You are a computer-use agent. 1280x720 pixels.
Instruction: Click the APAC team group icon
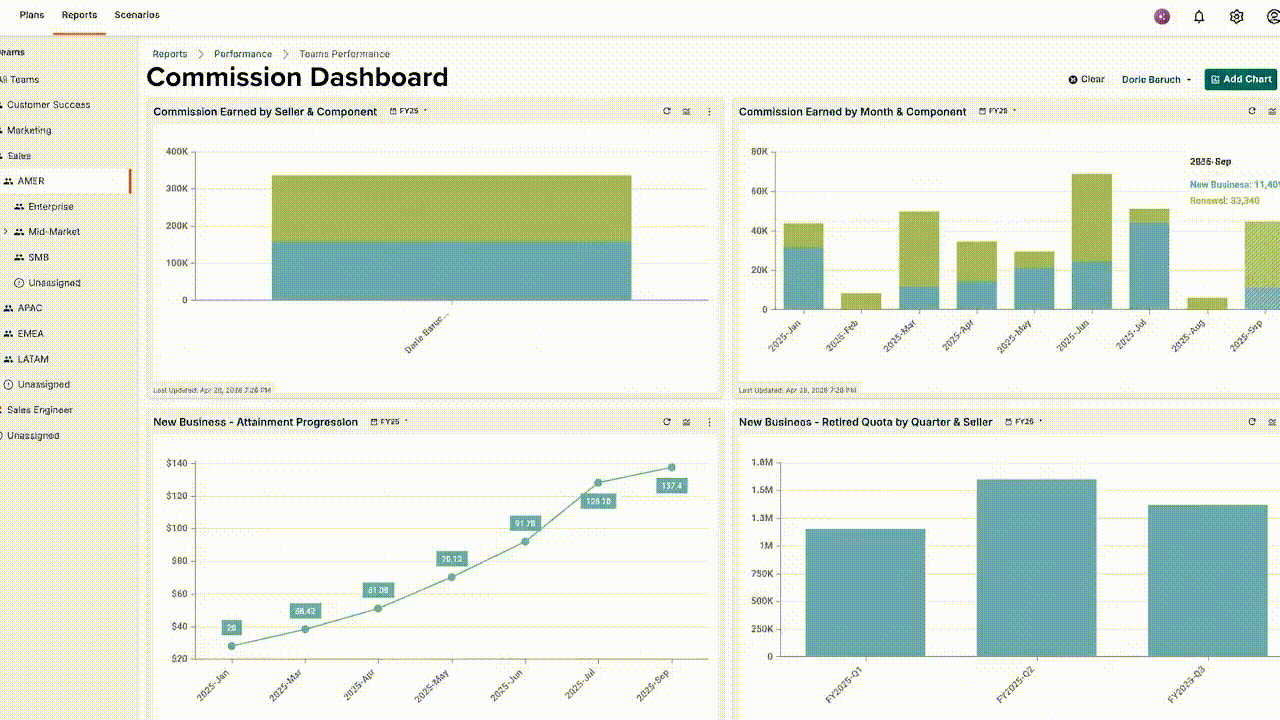[8, 308]
